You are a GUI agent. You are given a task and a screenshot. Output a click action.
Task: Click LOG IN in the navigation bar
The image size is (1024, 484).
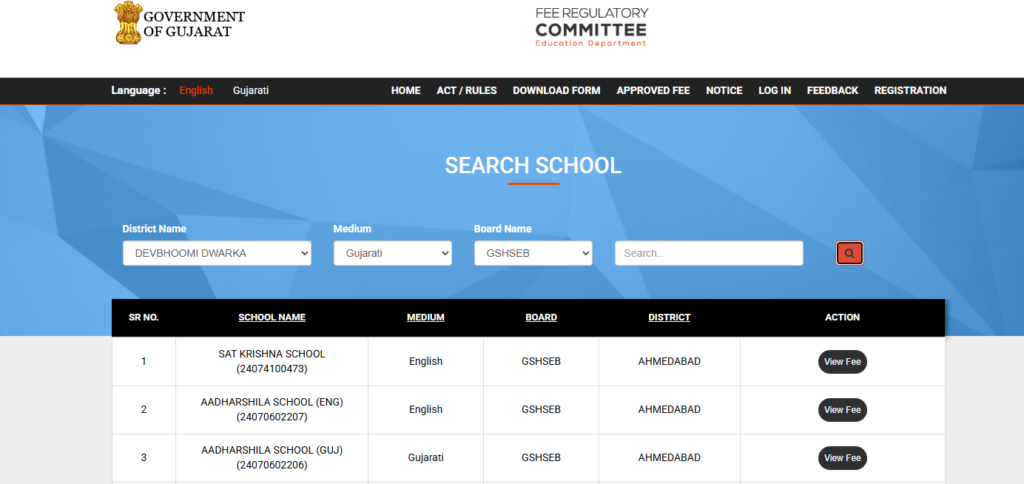click(774, 91)
